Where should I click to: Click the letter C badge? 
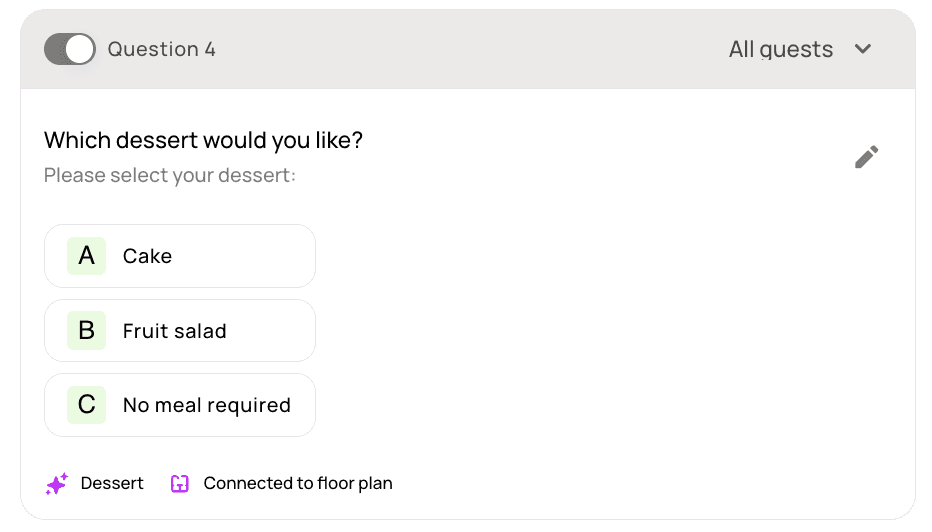click(87, 405)
